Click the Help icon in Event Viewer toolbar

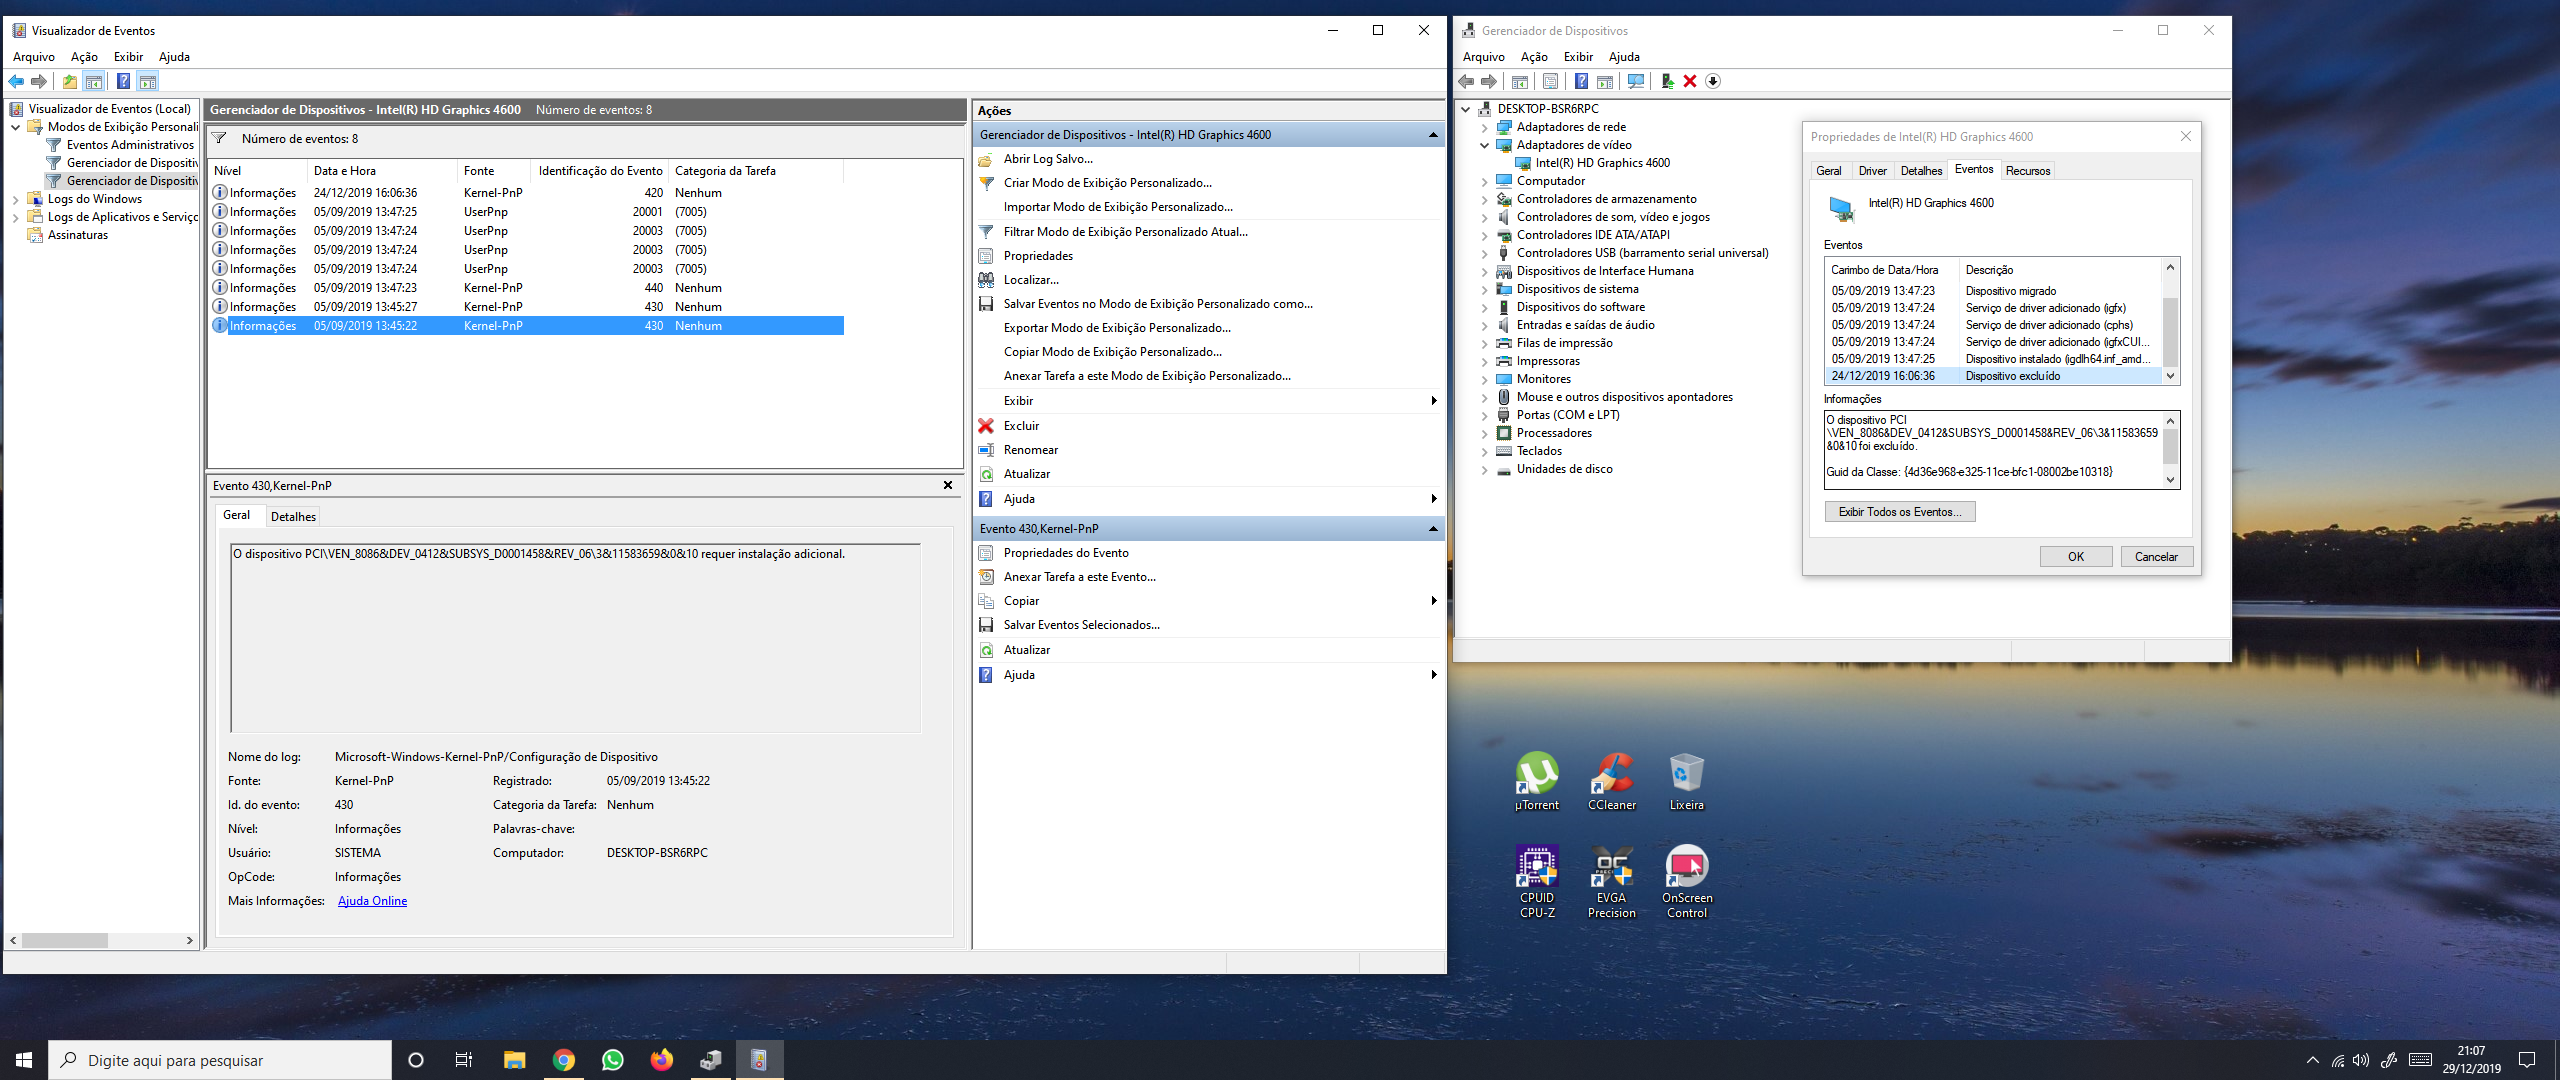[123, 81]
